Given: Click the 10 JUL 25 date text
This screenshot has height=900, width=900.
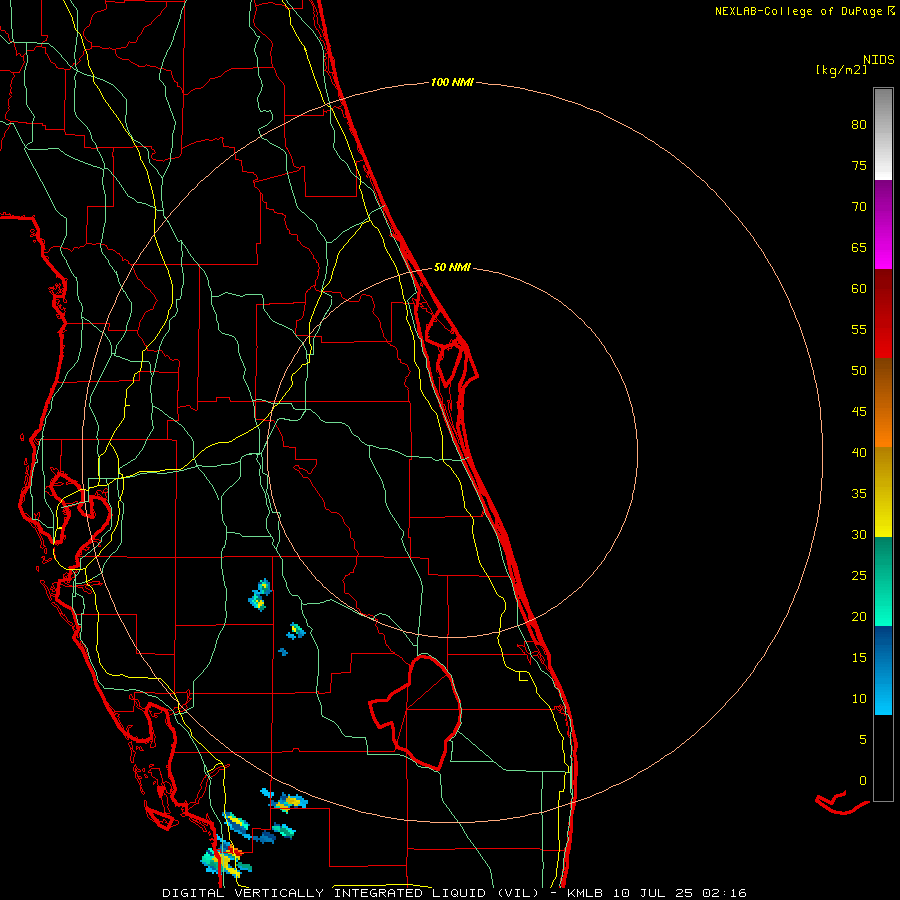Looking at the screenshot, I should (x=654, y=893).
